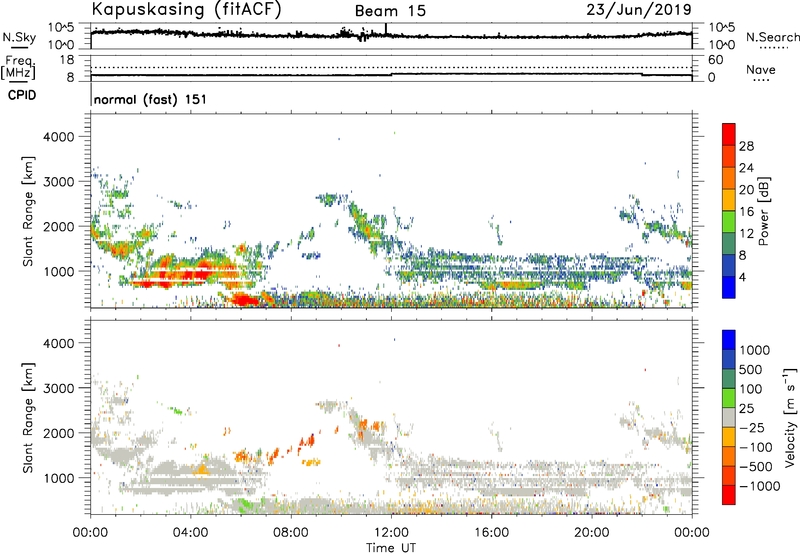The width and height of the screenshot is (800, 554).
Task: Click the 20:00 time axis tick label
Action: tap(591, 533)
